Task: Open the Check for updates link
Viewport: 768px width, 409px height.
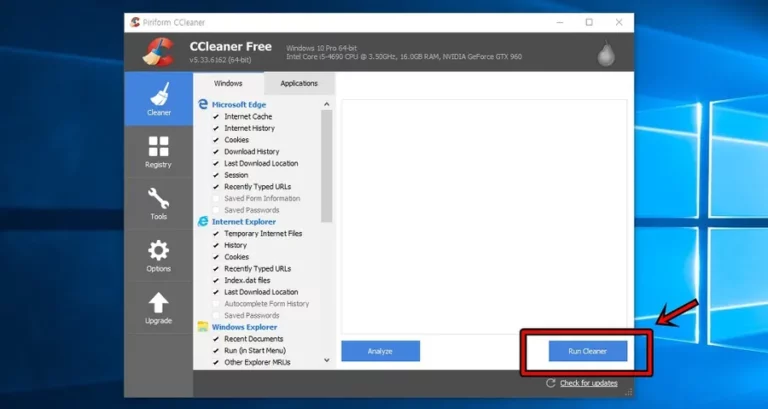Action: click(x=589, y=383)
